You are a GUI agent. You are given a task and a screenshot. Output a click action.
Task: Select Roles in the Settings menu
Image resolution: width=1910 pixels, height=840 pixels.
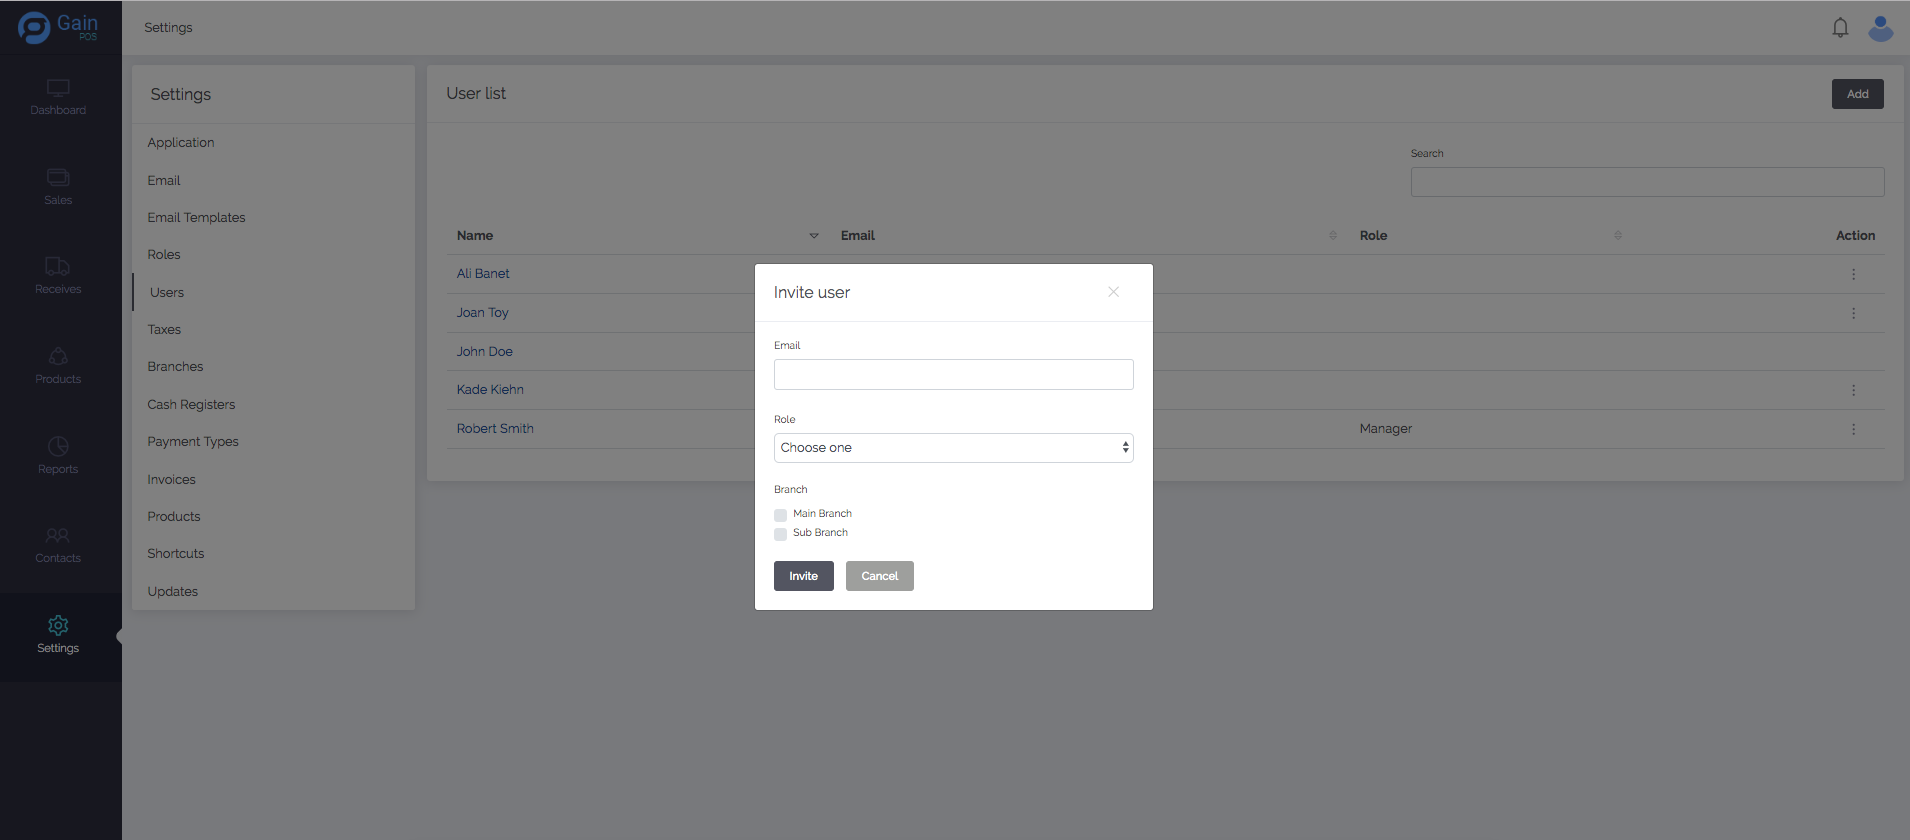pos(164,255)
